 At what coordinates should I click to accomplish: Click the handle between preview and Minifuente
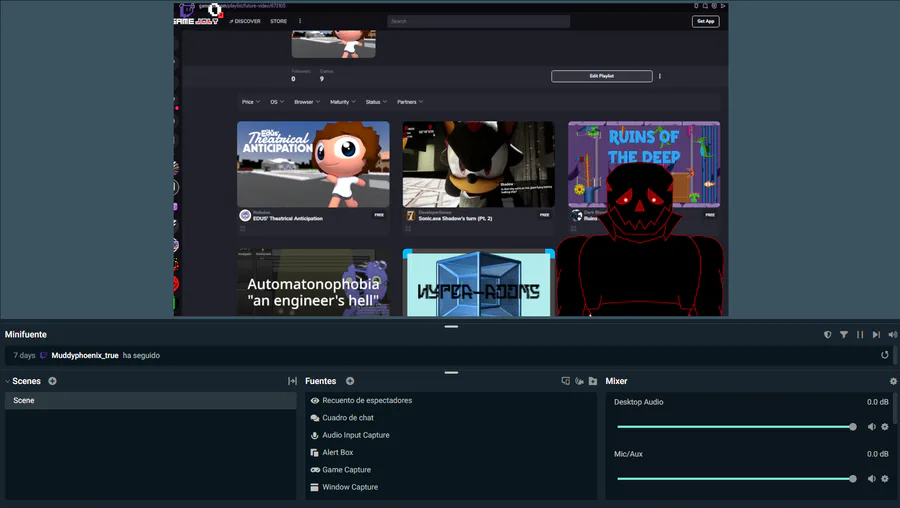point(451,327)
